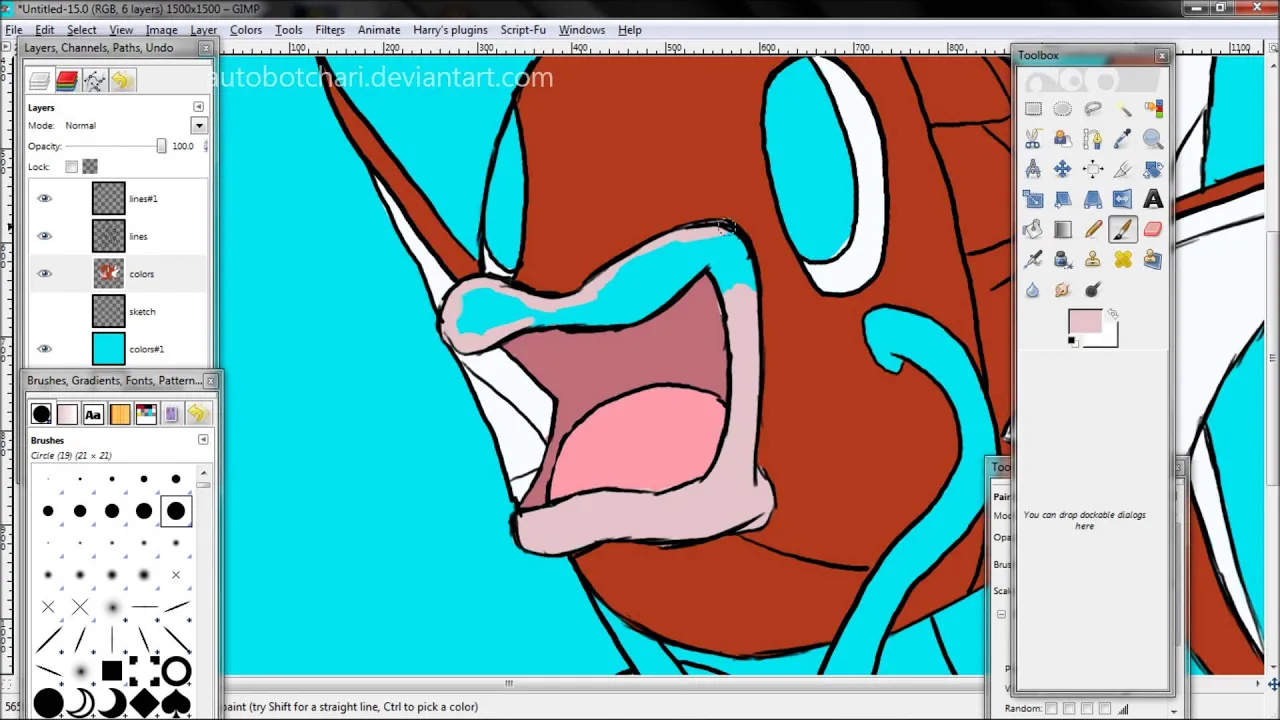Select the sketch layer thumbnail
Screen dimensions: 1280x720
point(108,311)
